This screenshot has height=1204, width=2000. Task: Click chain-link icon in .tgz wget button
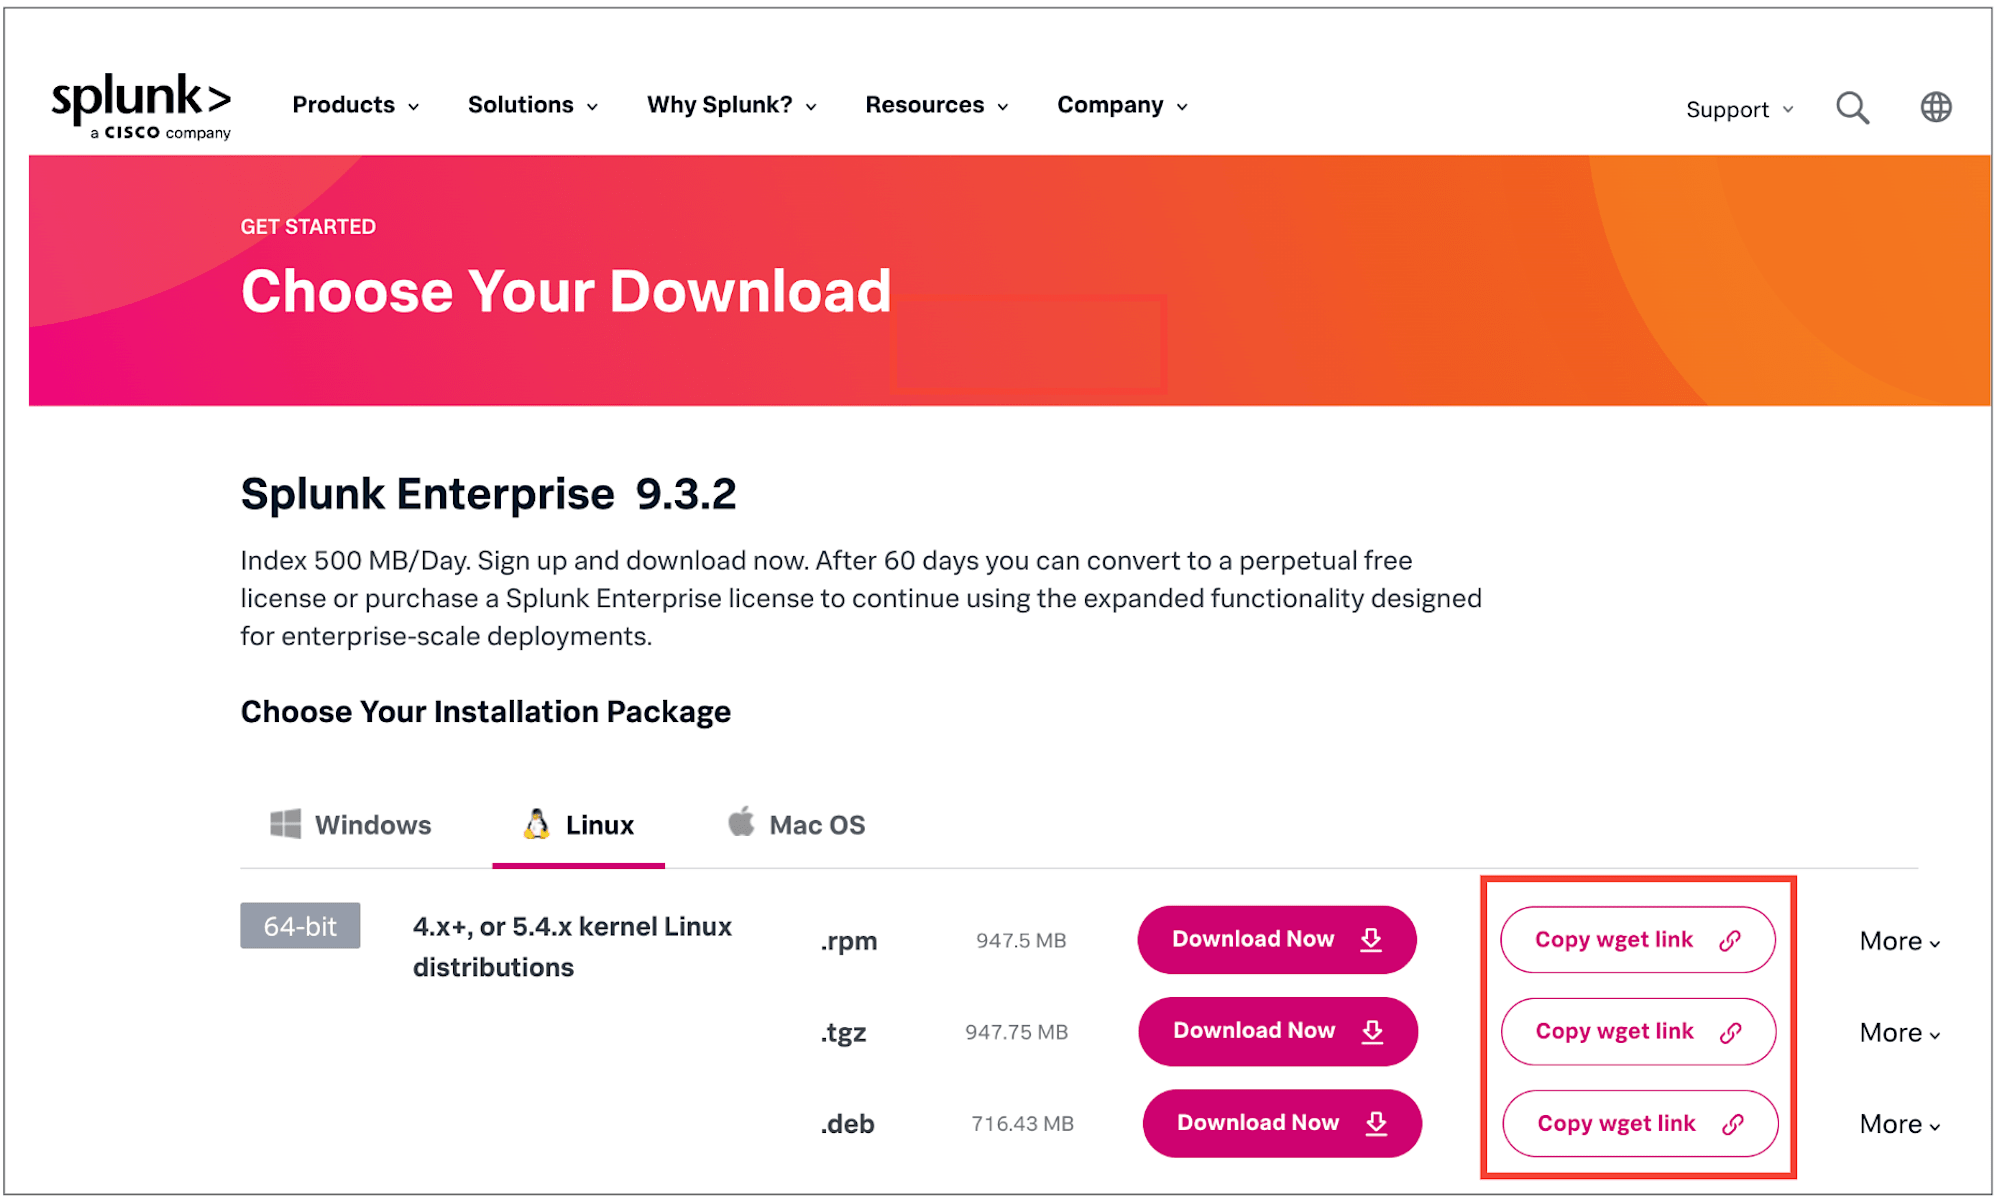[x=1731, y=1033]
